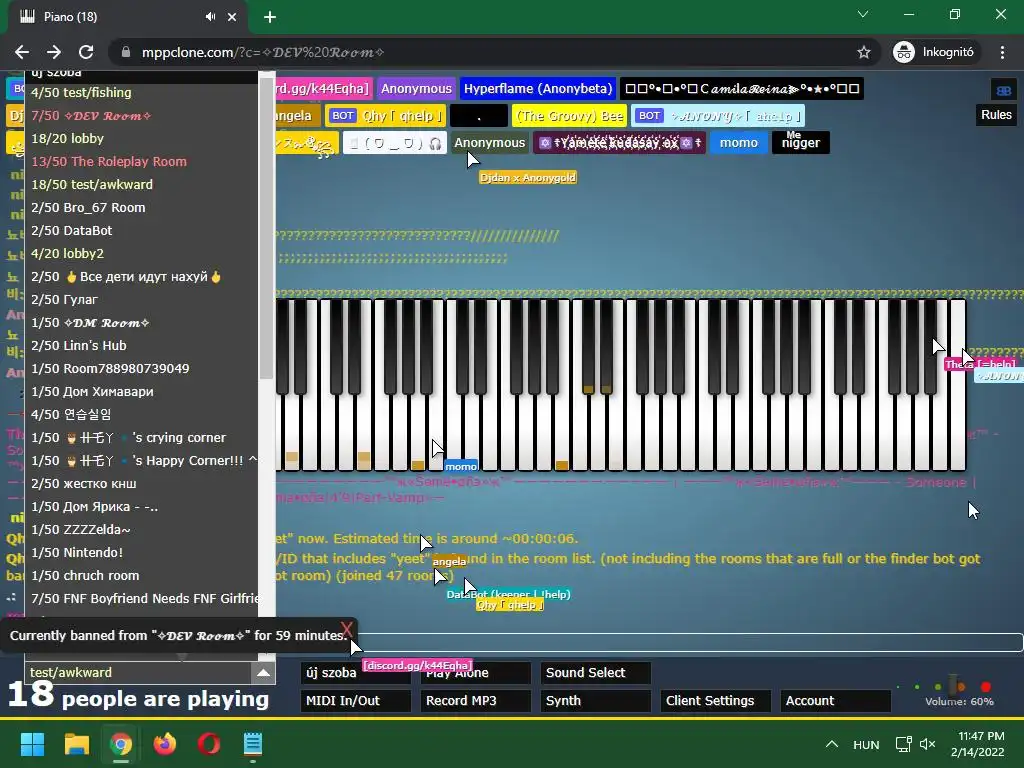Open the 1/50 ✧DM Room✧

click(x=142, y=323)
